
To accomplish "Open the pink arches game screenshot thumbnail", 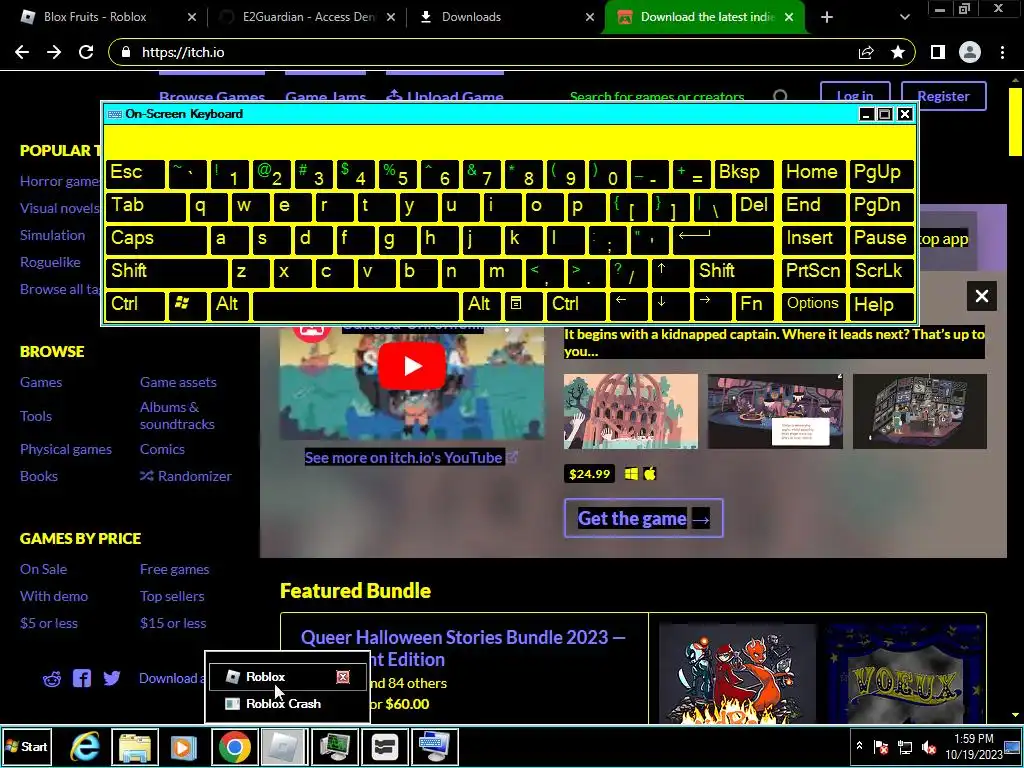I will tap(631, 411).
